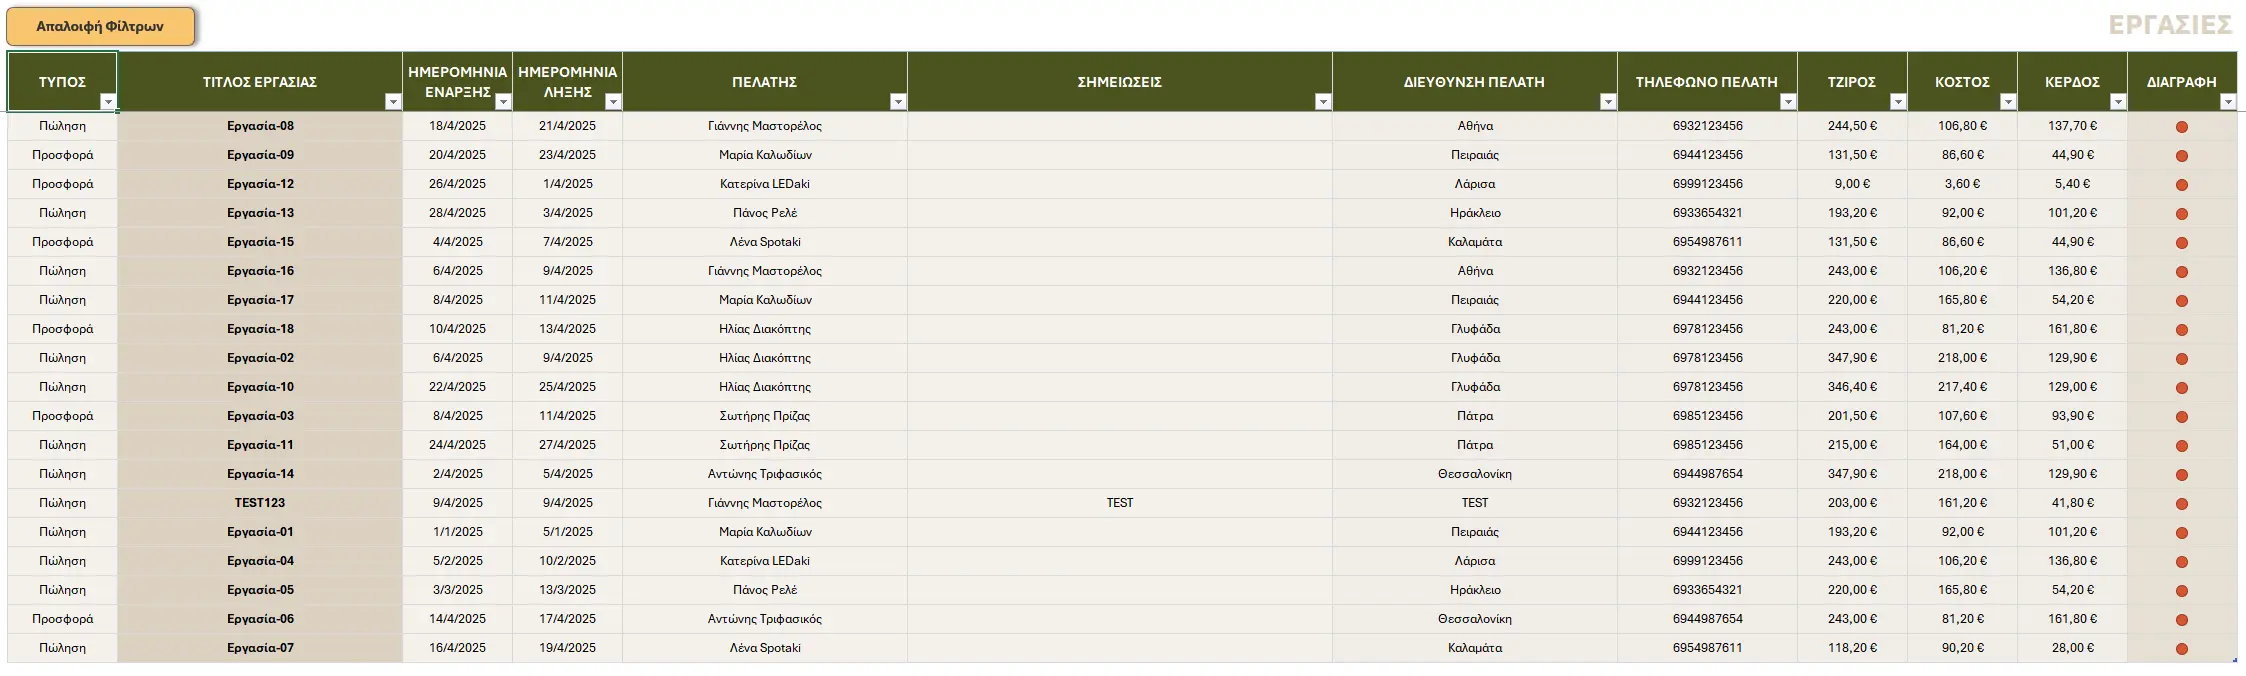Open the ΤΖΙΡΟΣ column filter dropdown

pos(1898,102)
